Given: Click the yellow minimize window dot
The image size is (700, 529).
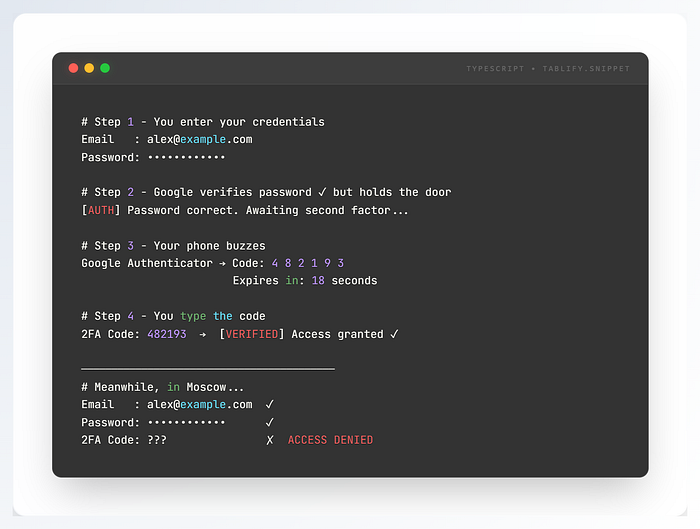Looking at the screenshot, I should click(89, 68).
